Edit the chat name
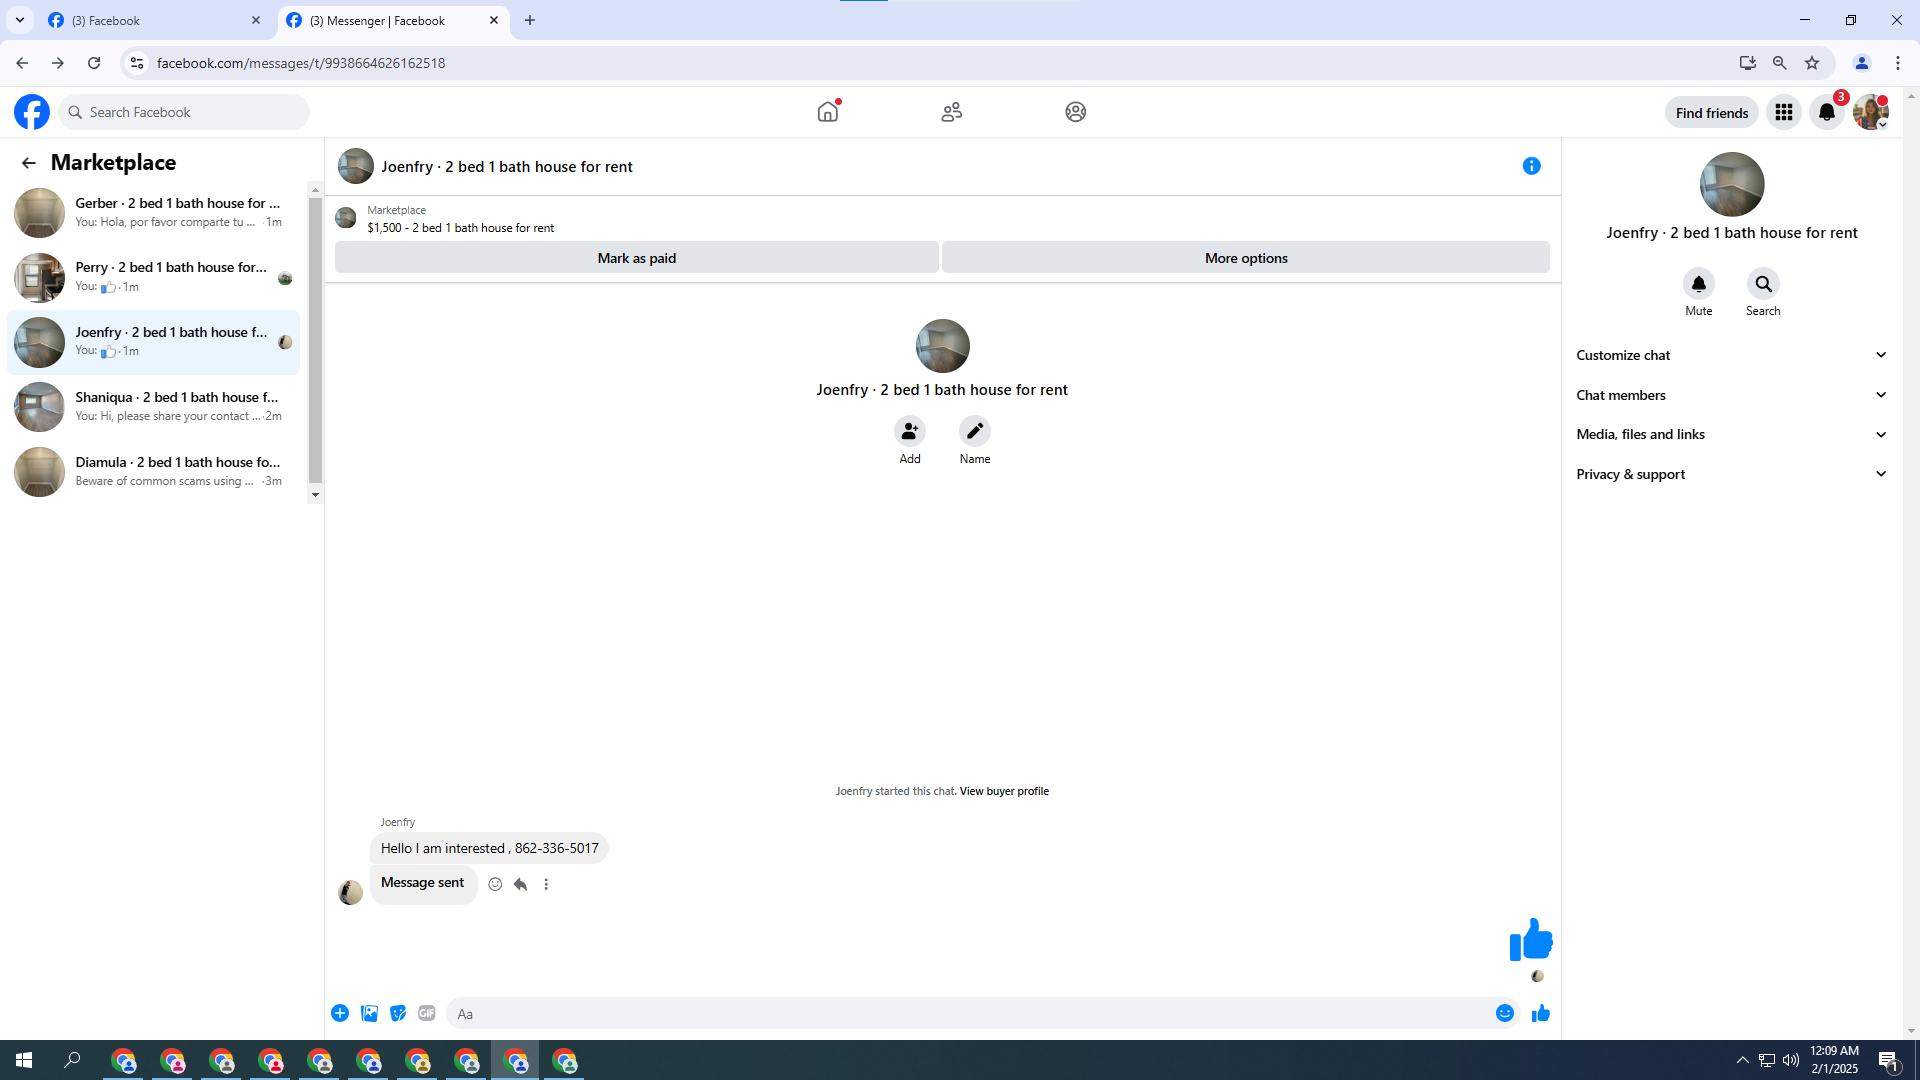This screenshot has height=1080, width=1920. tap(975, 431)
